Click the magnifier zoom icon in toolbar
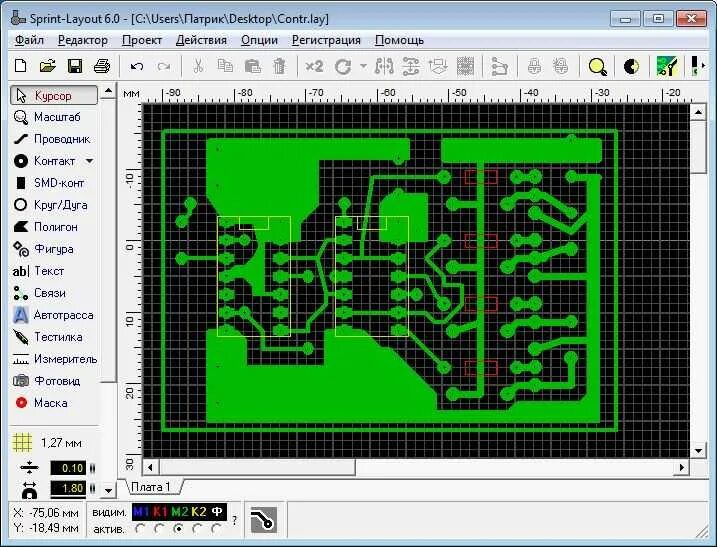 [x=597, y=67]
